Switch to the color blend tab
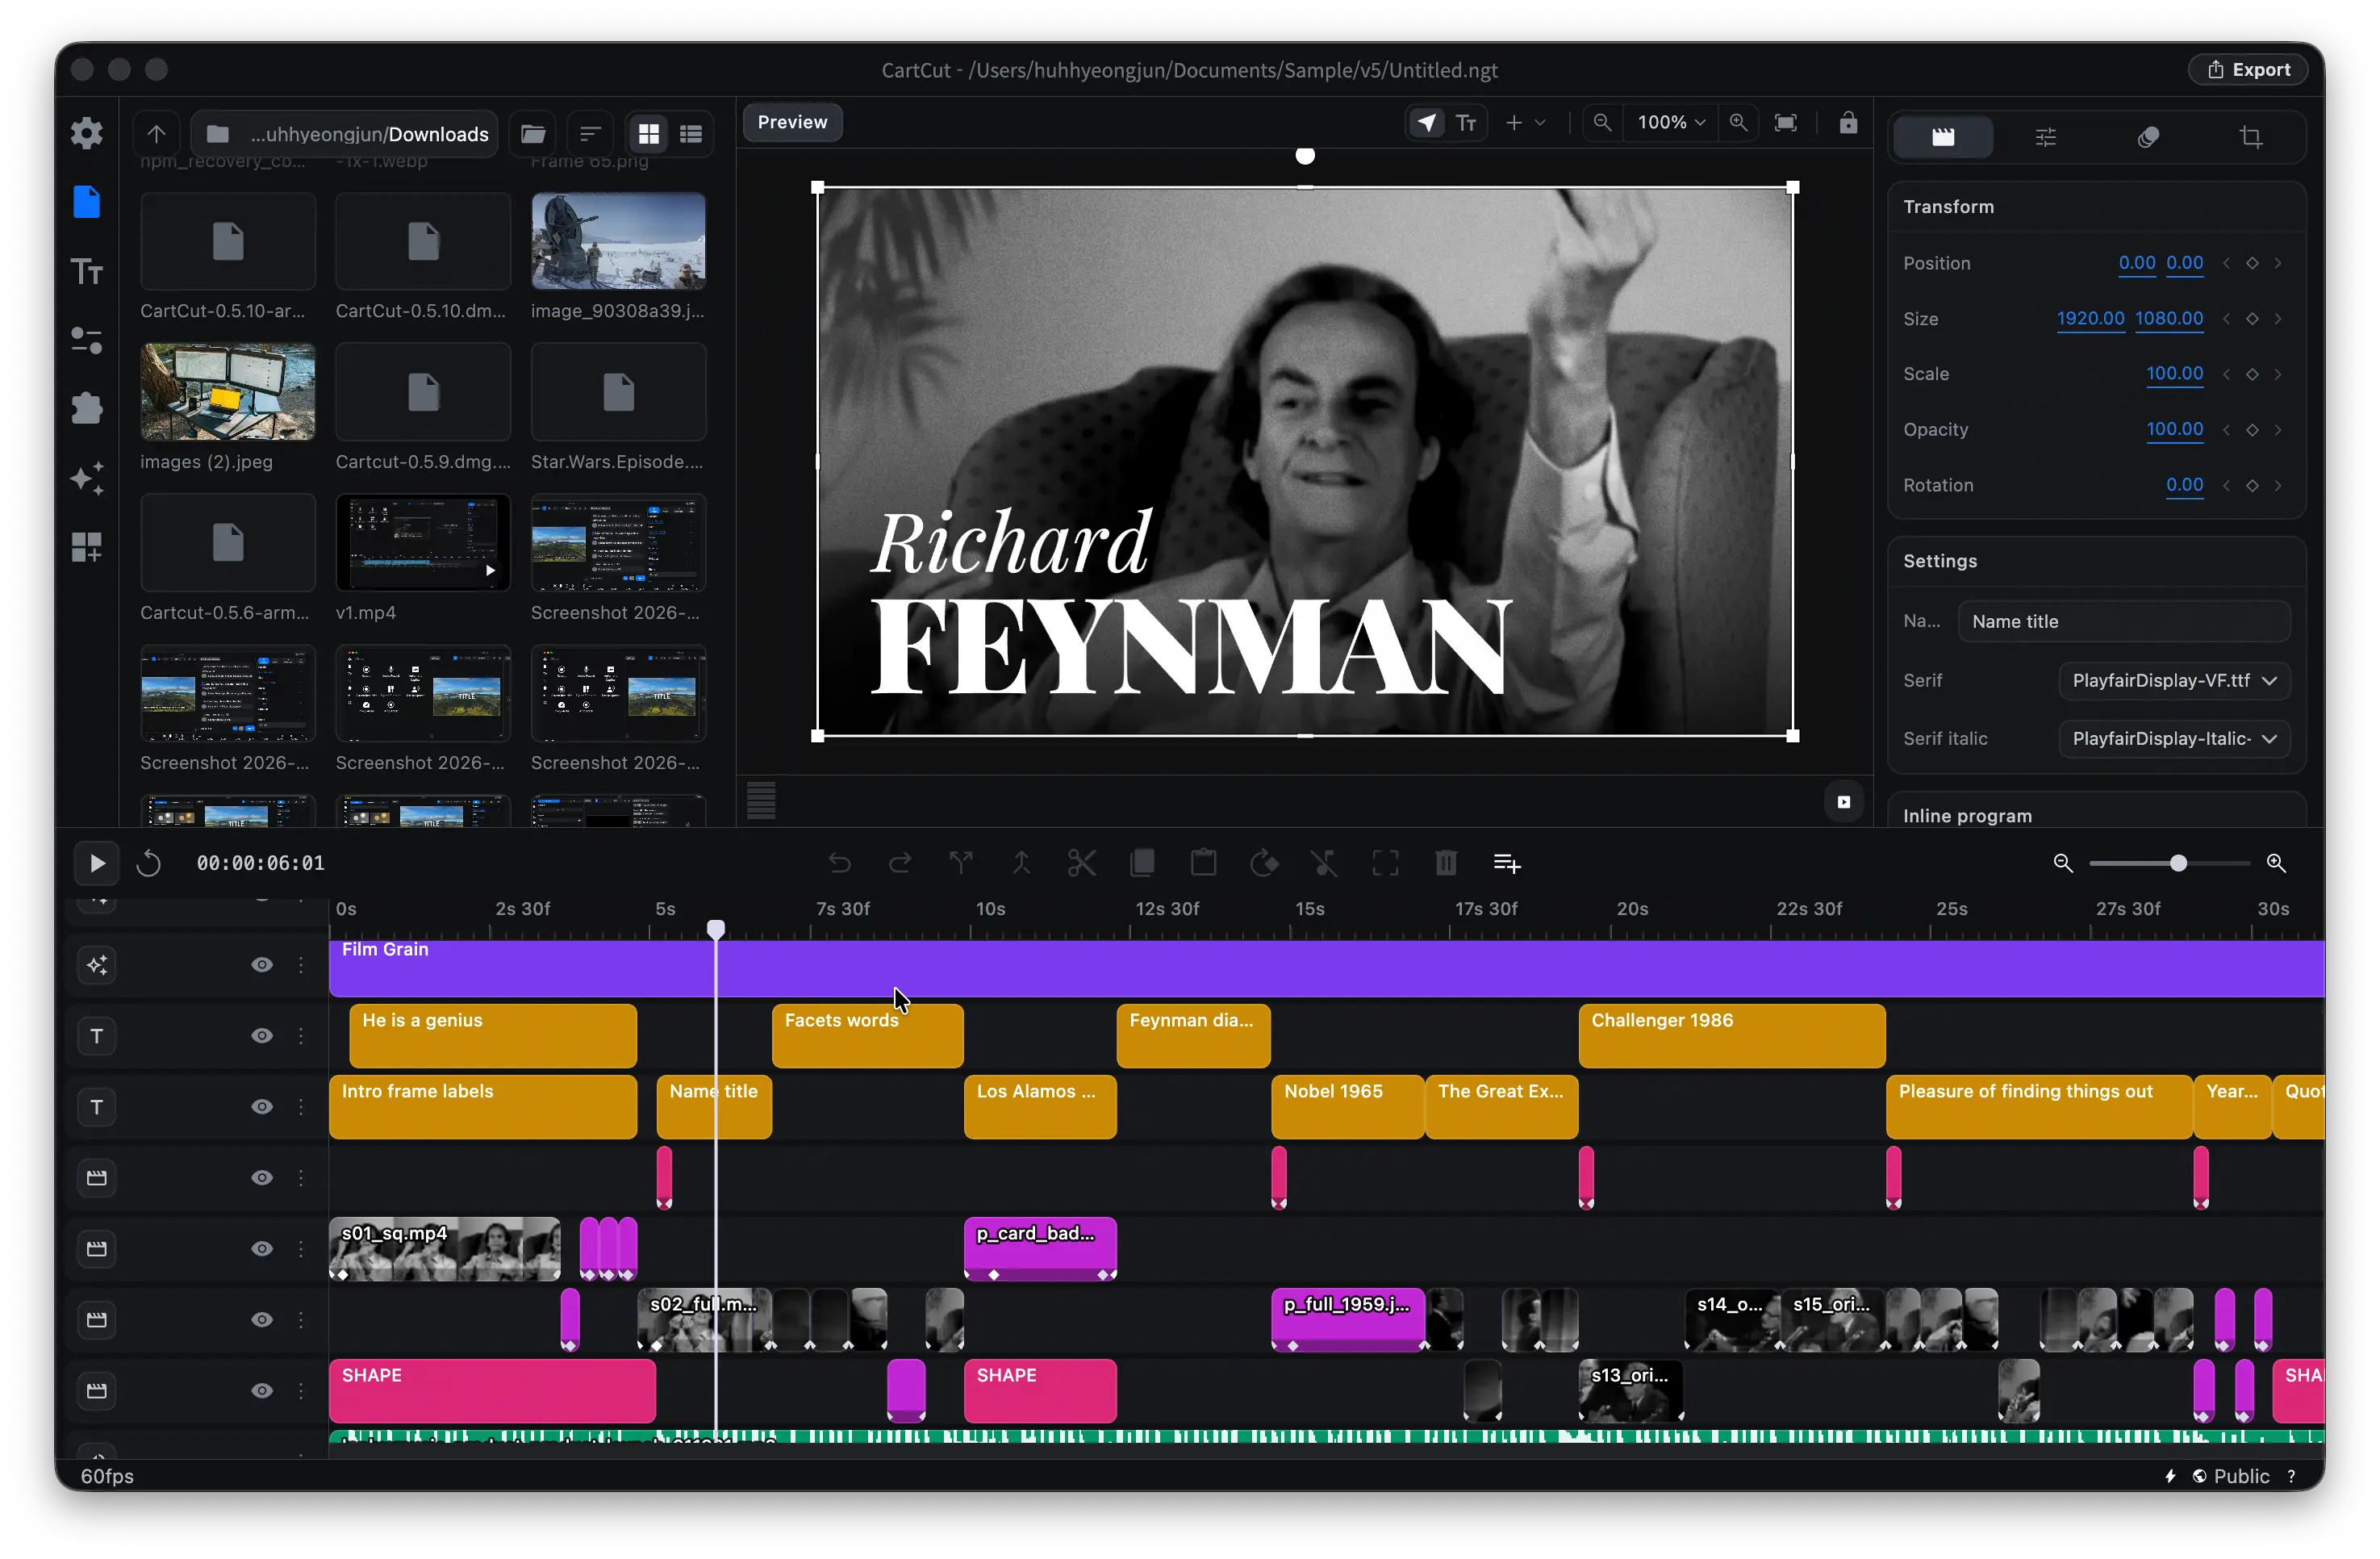2380x1559 pixels. pos(2148,137)
